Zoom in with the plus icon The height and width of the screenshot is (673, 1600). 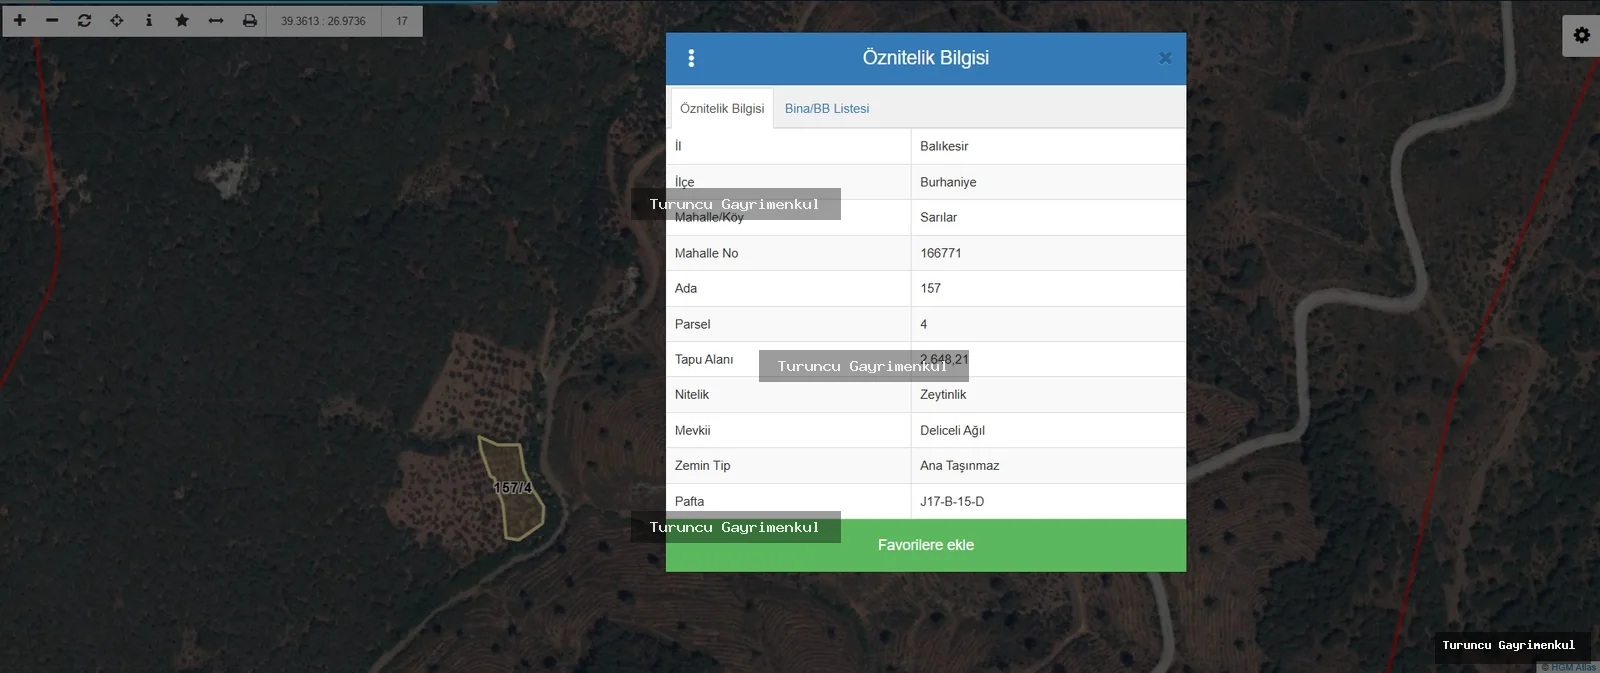pyautogui.click(x=20, y=21)
